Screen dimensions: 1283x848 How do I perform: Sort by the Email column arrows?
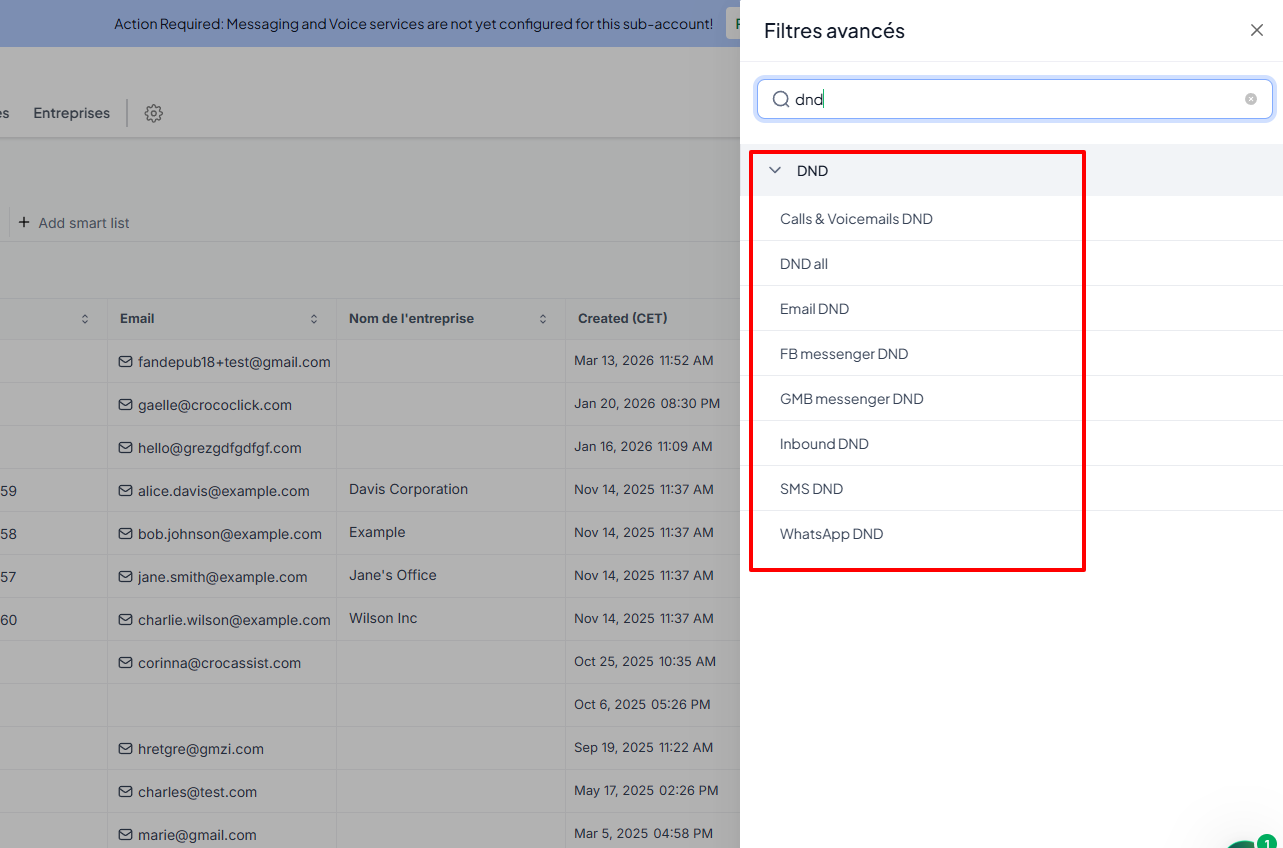(314, 319)
